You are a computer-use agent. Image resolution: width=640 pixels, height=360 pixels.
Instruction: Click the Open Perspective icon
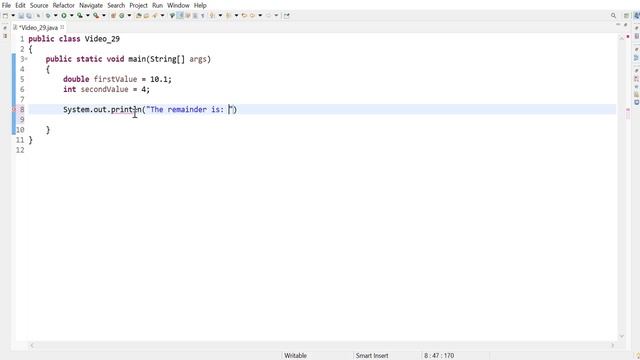pos(626,16)
